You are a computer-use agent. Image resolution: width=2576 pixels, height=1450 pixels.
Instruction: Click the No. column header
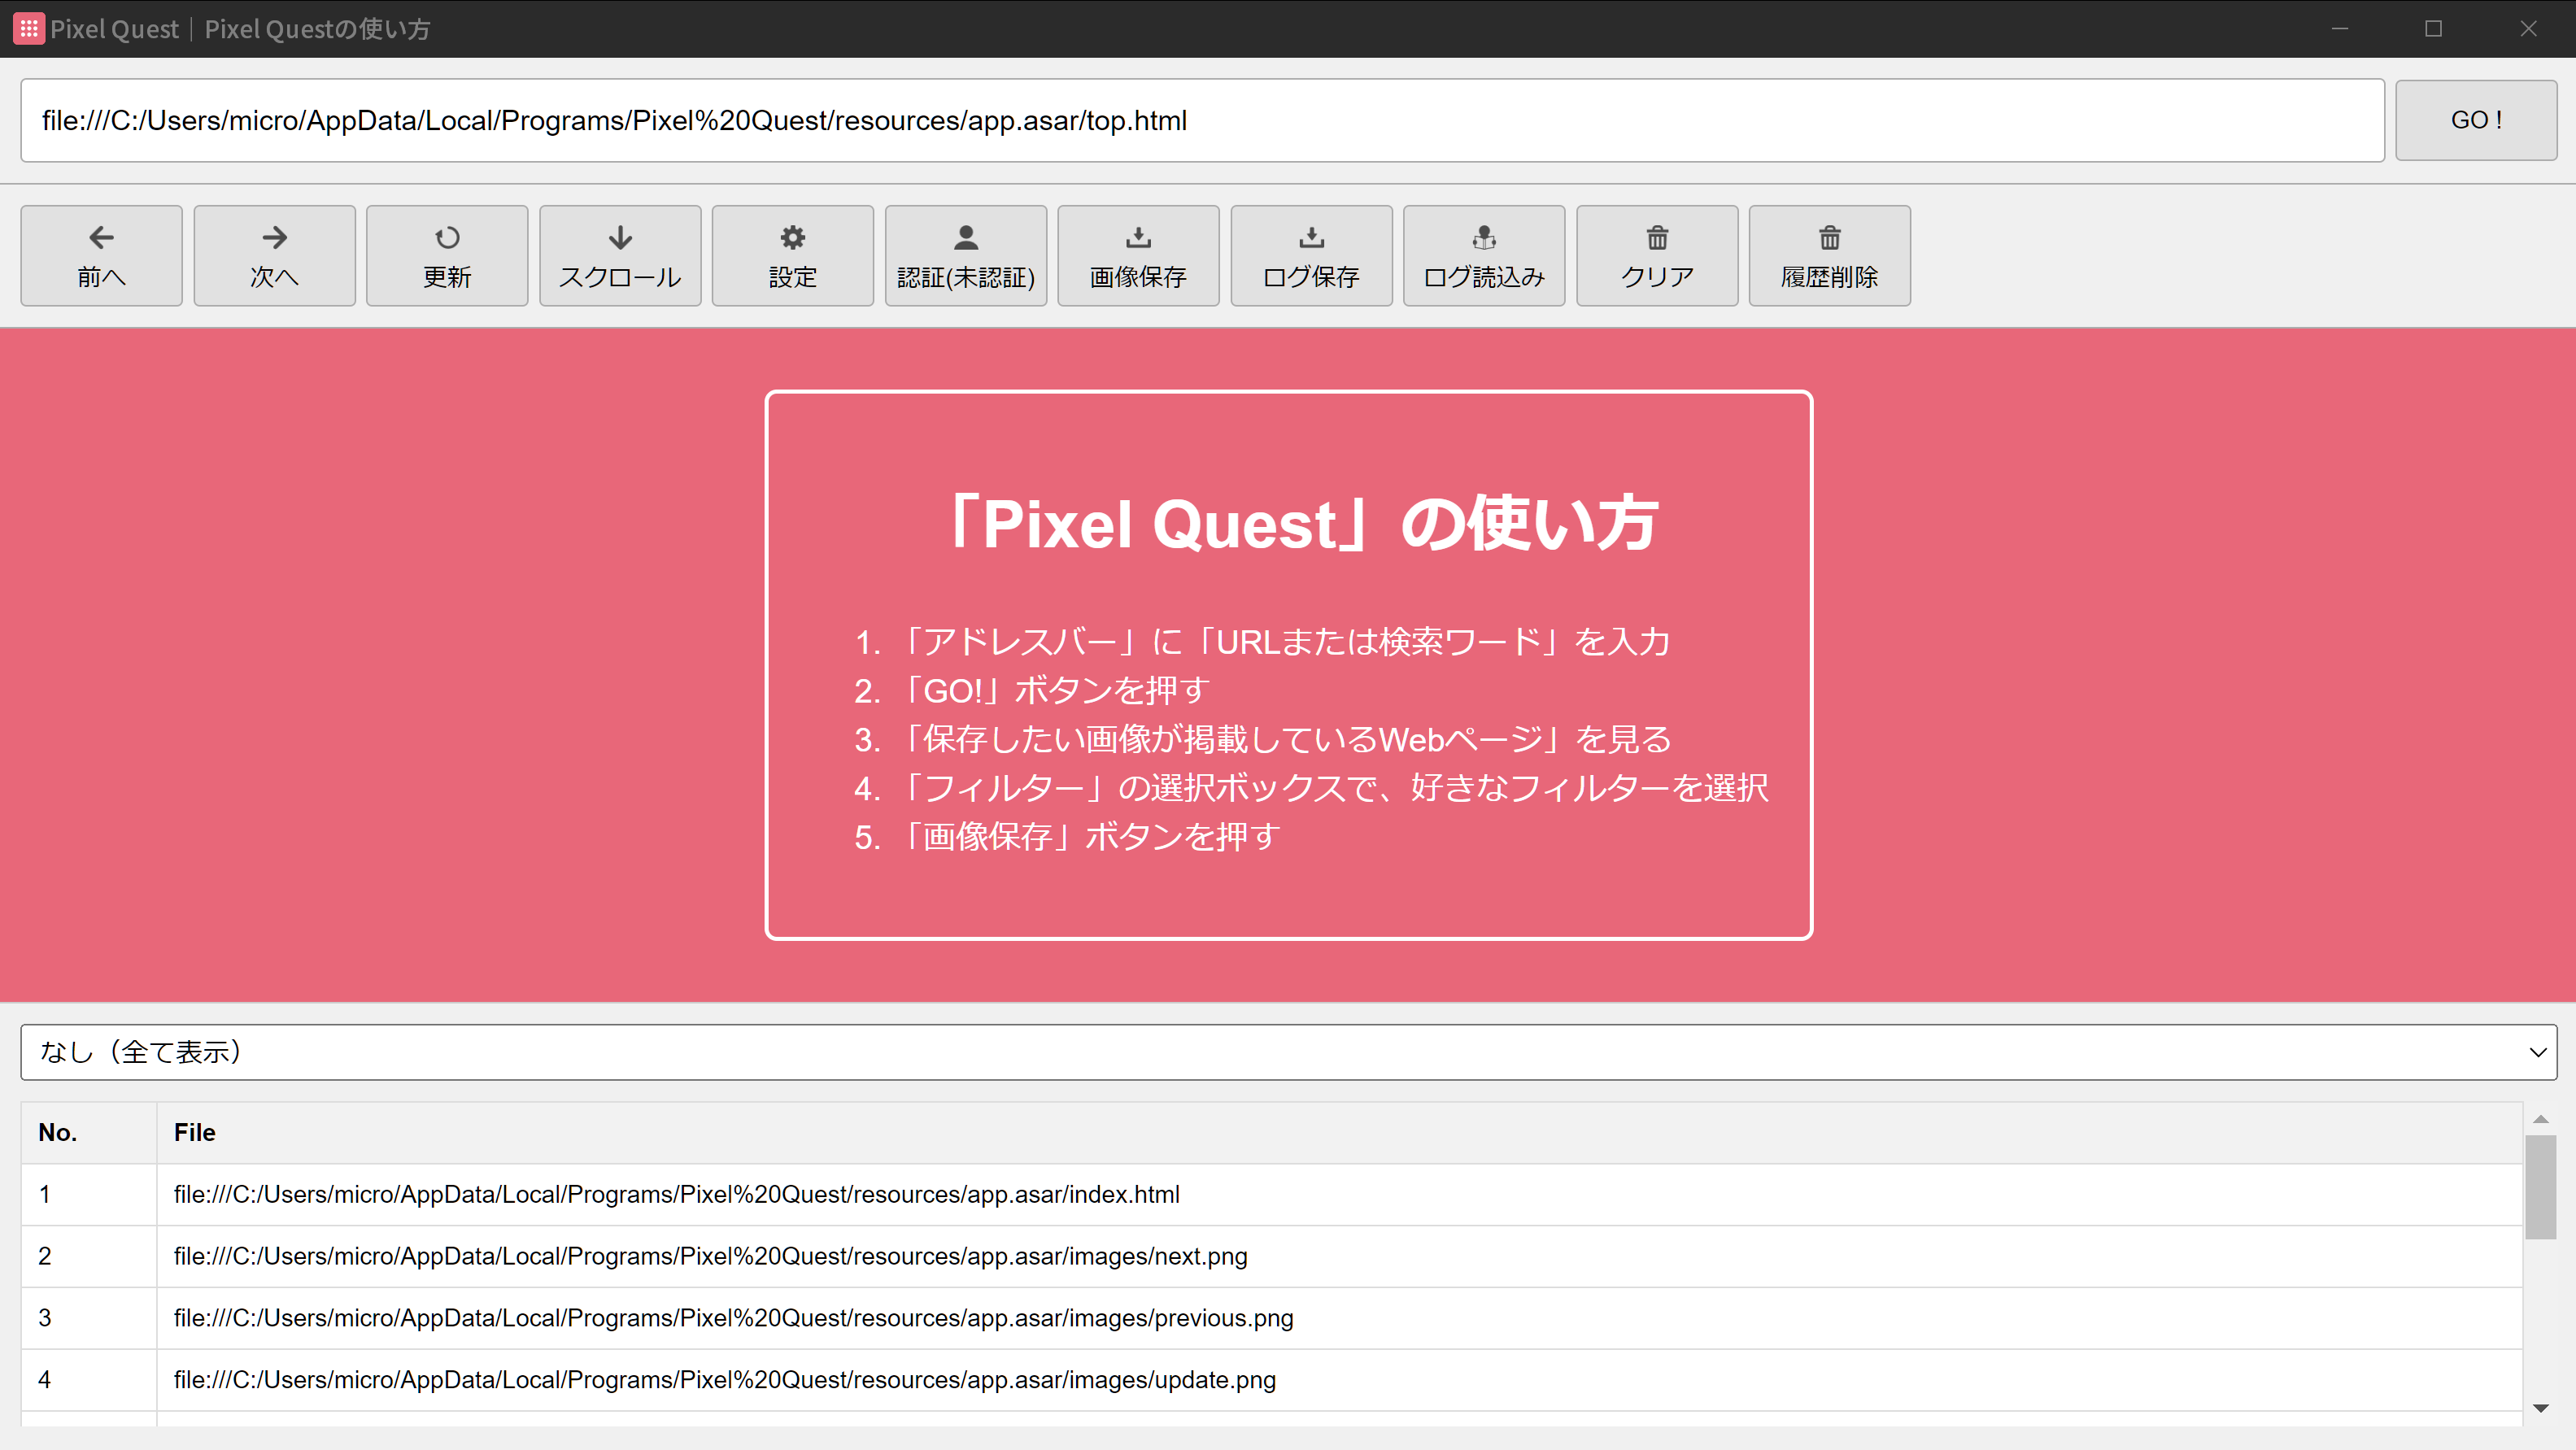click(88, 1132)
